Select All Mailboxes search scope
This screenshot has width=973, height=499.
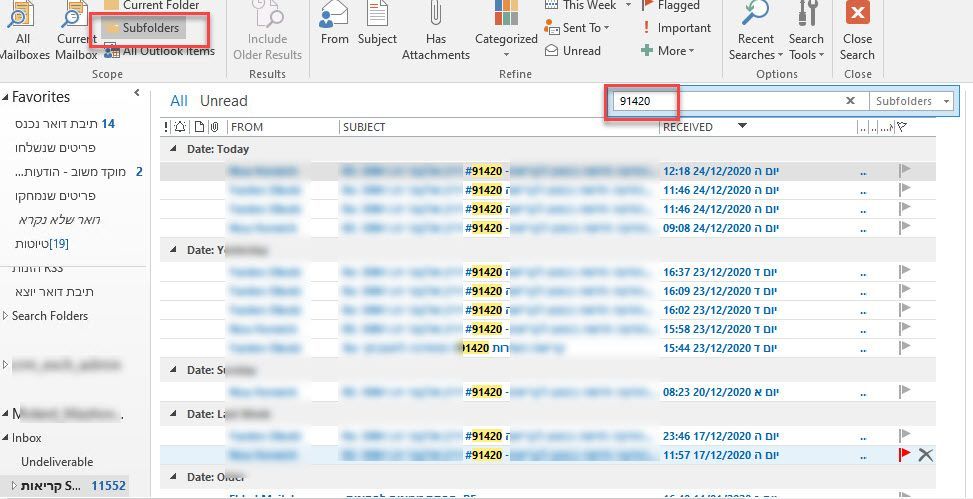pos(23,31)
